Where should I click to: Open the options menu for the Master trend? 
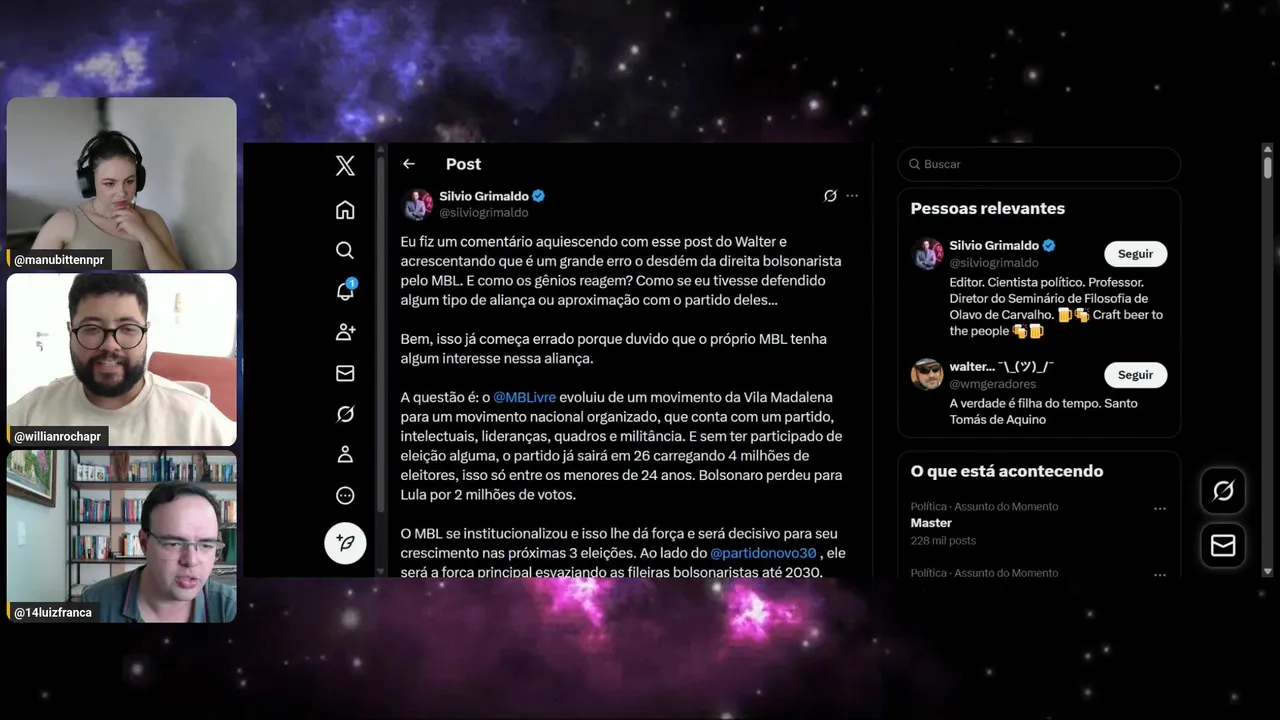click(x=1160, y=508)
